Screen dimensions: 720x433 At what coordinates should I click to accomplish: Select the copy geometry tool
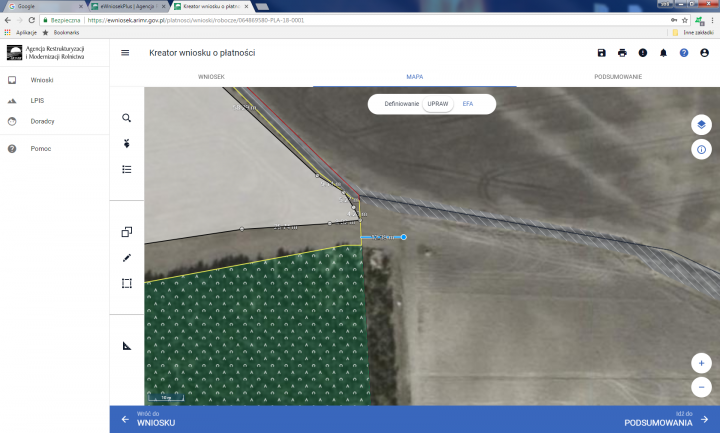pos(127,232)
